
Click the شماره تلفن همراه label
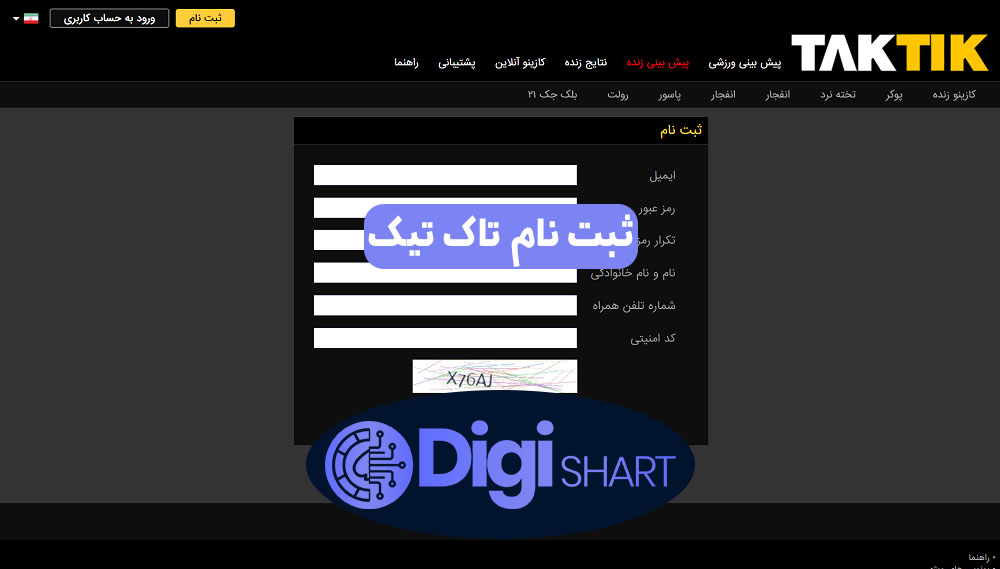coord(634,306)
